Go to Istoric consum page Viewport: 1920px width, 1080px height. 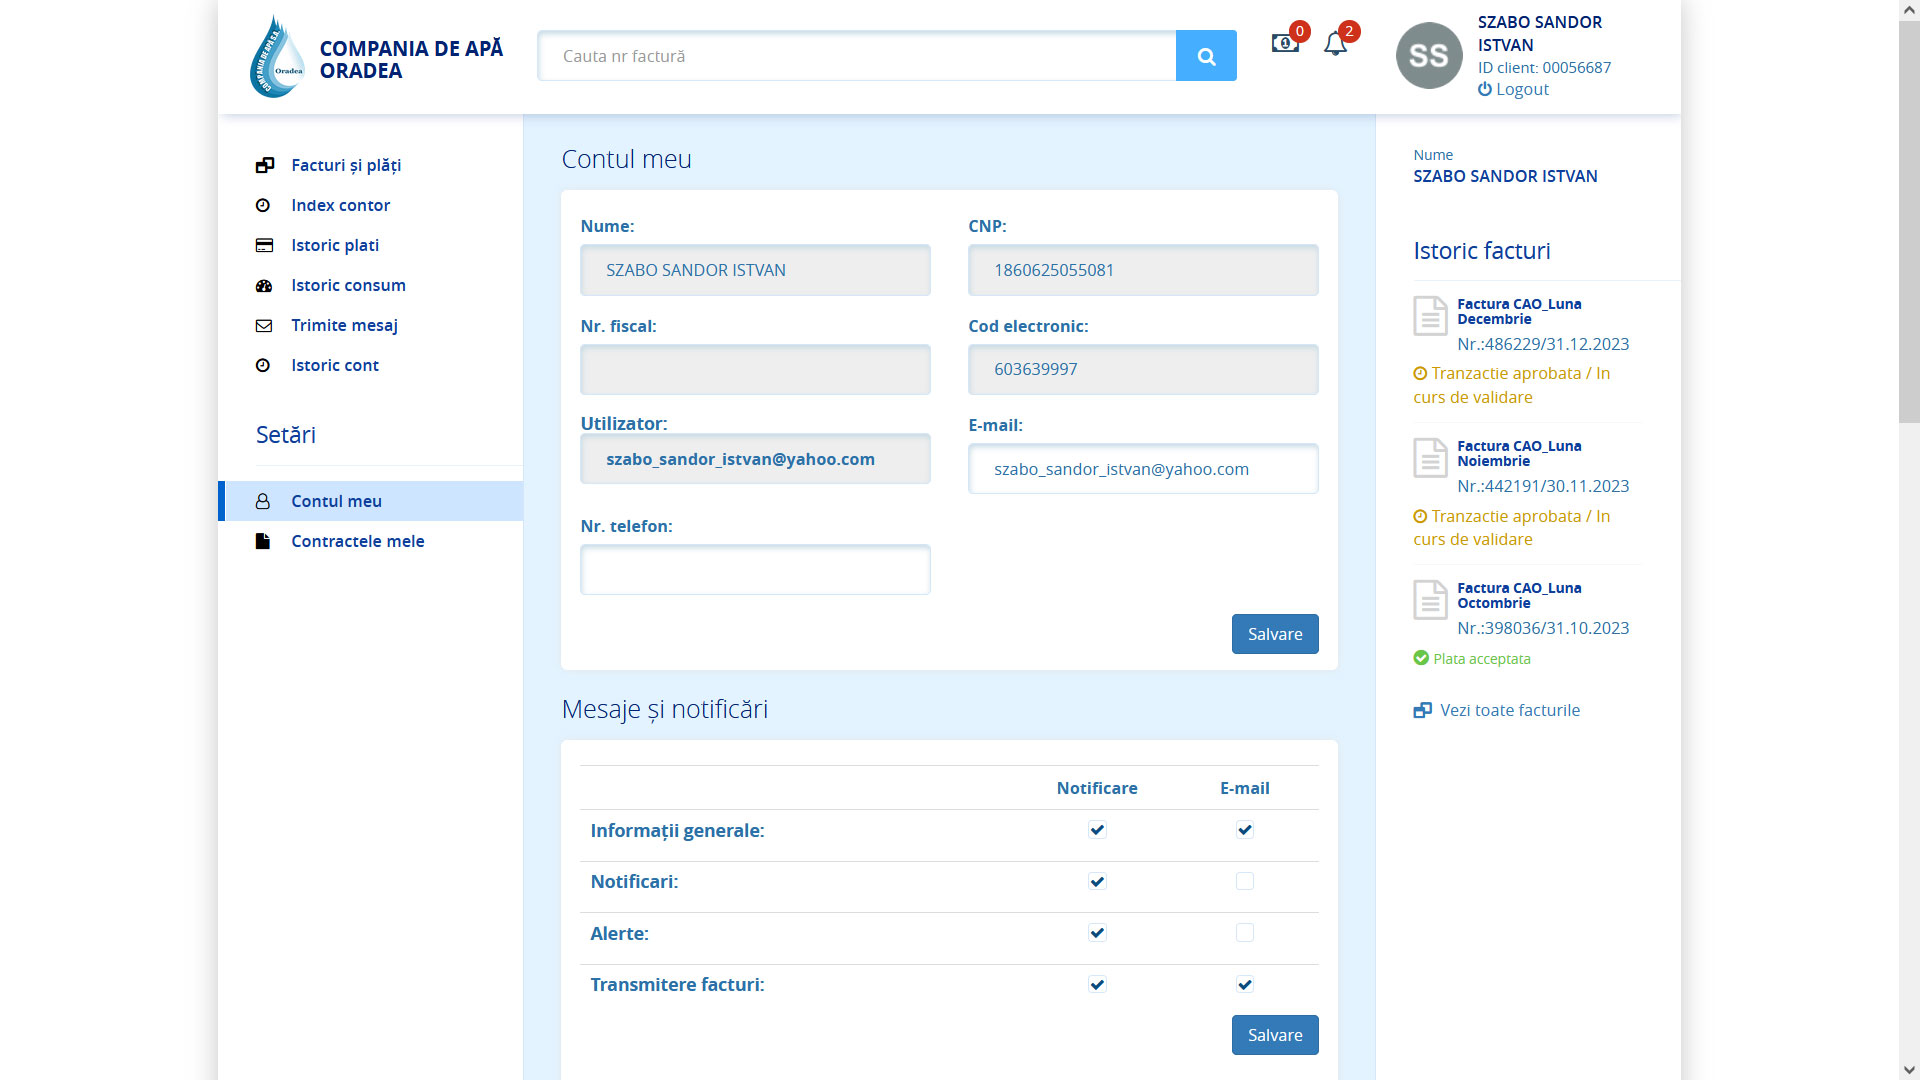(x=348, y=285)
